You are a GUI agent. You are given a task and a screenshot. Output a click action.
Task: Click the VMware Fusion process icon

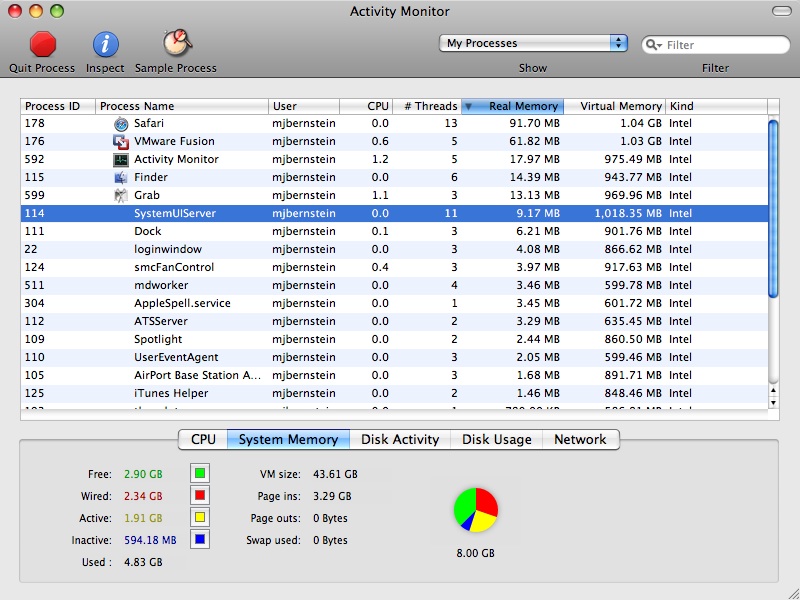pyautogui.click(x=121, y=141)
